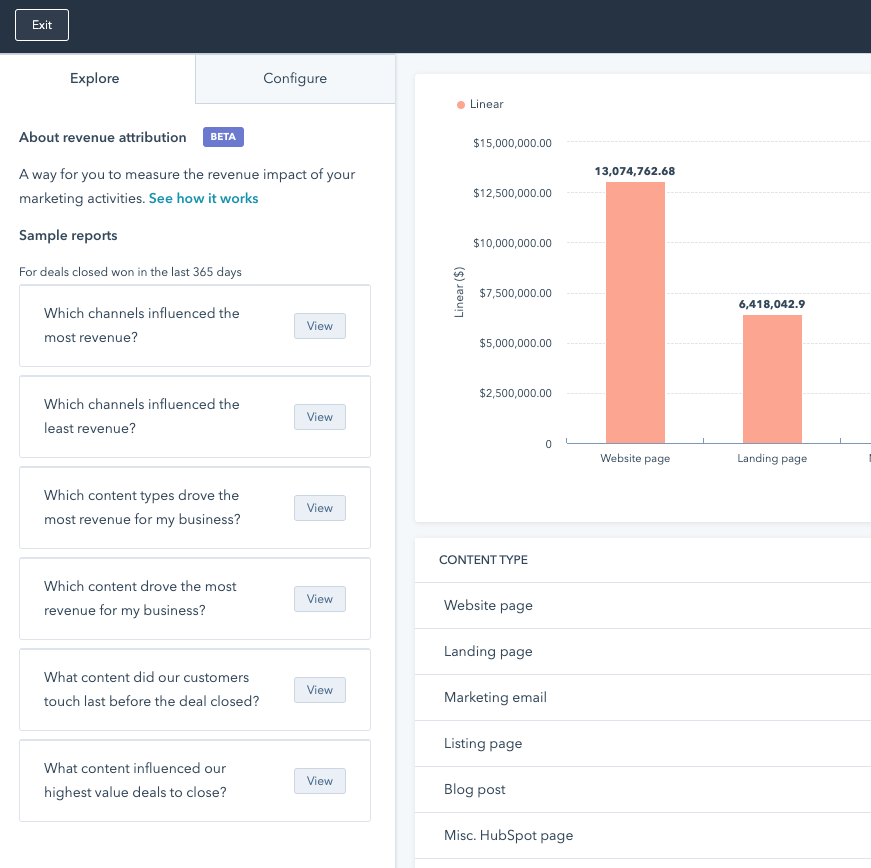View content influencing highest value deals

coord(319,781)
